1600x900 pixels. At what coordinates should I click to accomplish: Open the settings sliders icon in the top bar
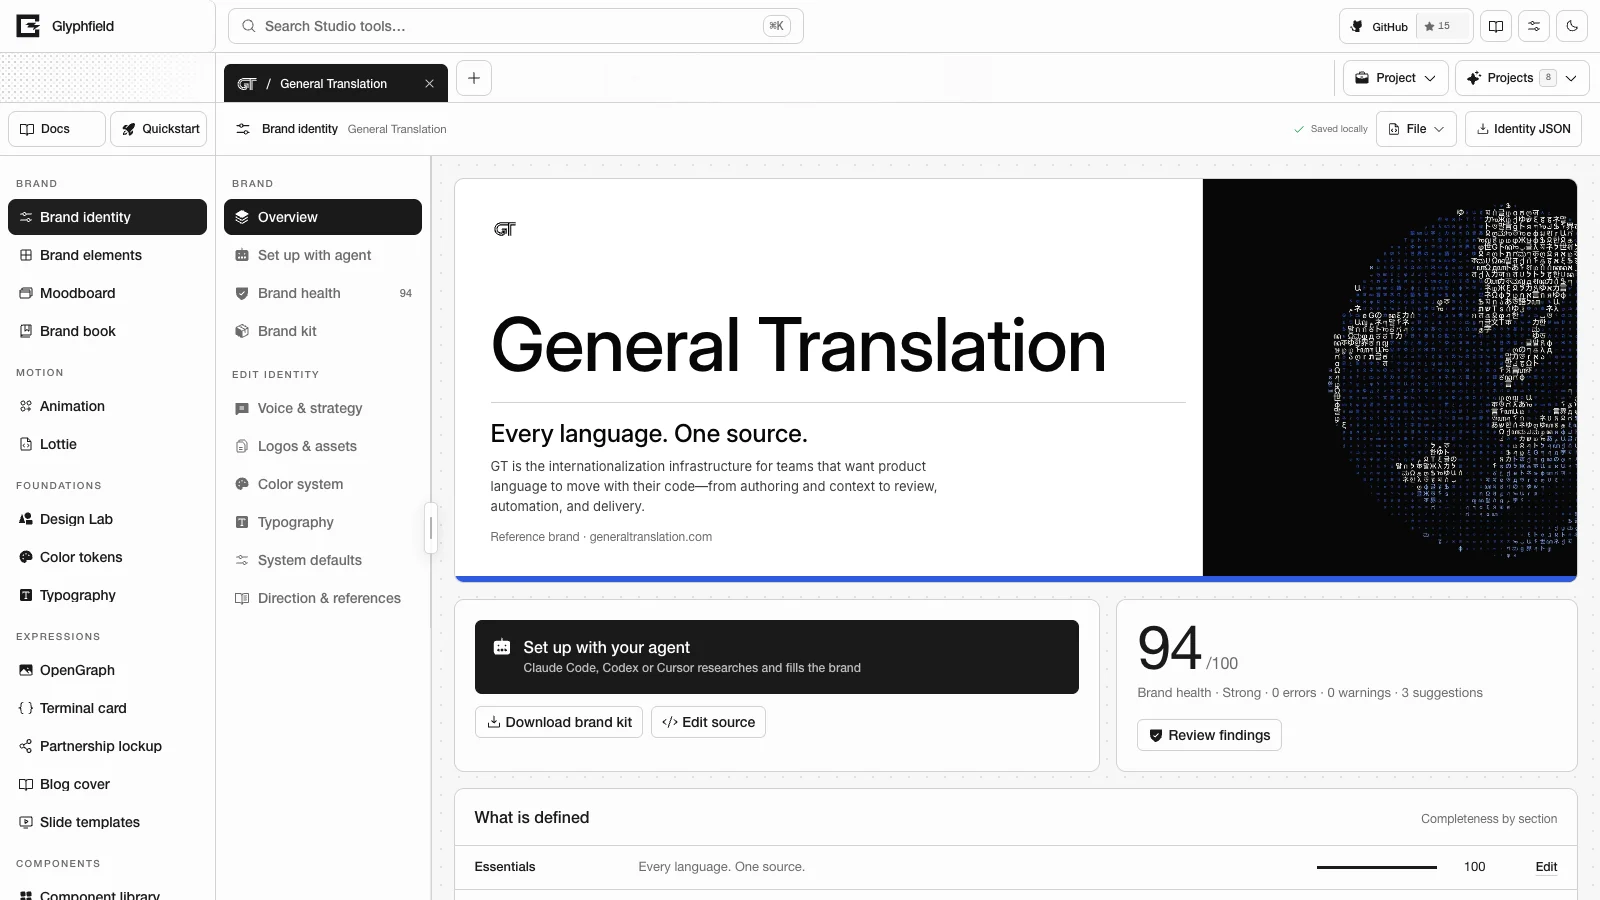1534,26
